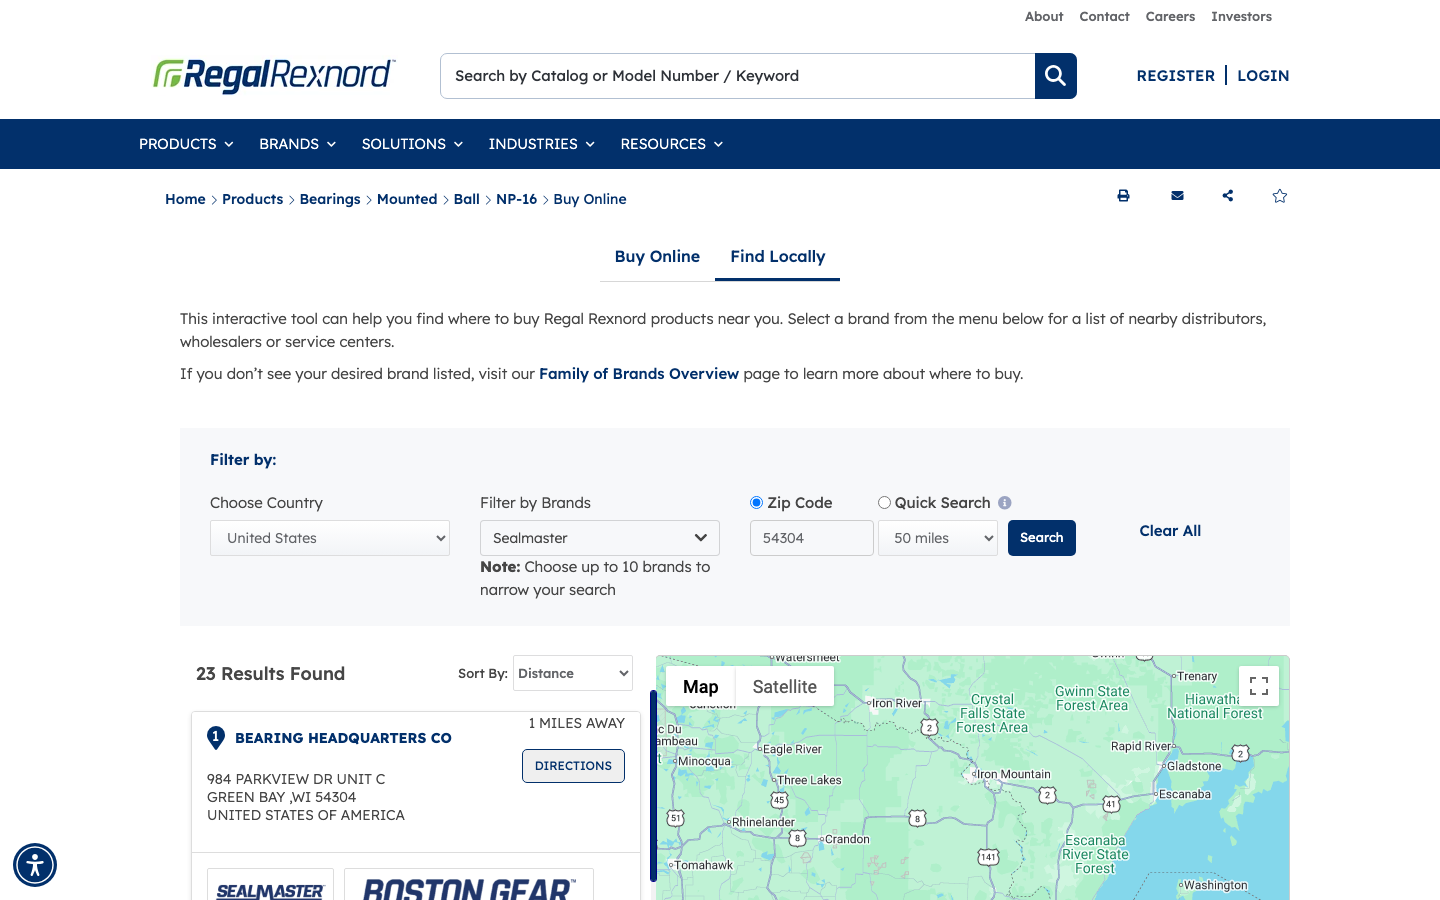Image resolution: width=1440 pixels, height=900 pixels.
Task: Focus the catalog keyword search field
Action: tap(738, 76)
